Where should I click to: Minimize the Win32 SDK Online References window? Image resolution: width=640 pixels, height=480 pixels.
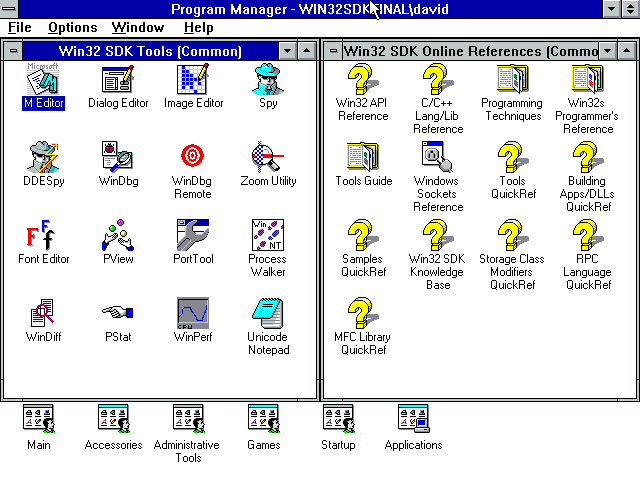[607, 51]
